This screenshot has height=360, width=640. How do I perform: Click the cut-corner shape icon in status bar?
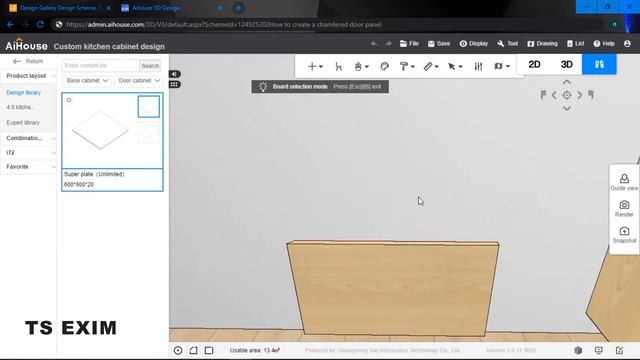tap(193, 350)
